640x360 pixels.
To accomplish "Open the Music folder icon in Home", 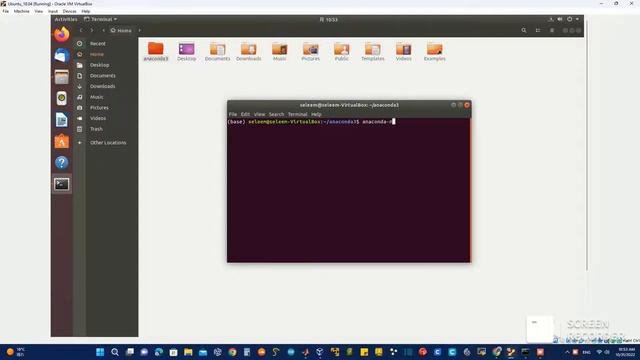I will (280, 52).
